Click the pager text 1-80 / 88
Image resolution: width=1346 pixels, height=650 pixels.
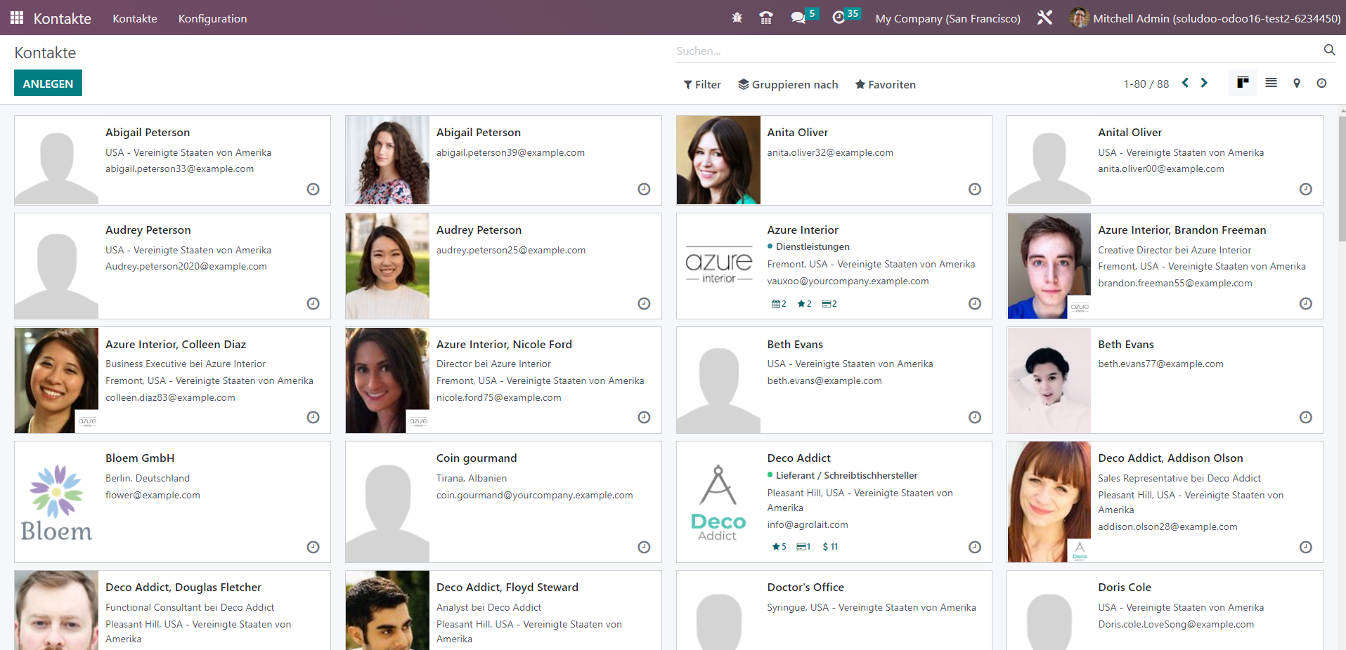click(1146, 84)
